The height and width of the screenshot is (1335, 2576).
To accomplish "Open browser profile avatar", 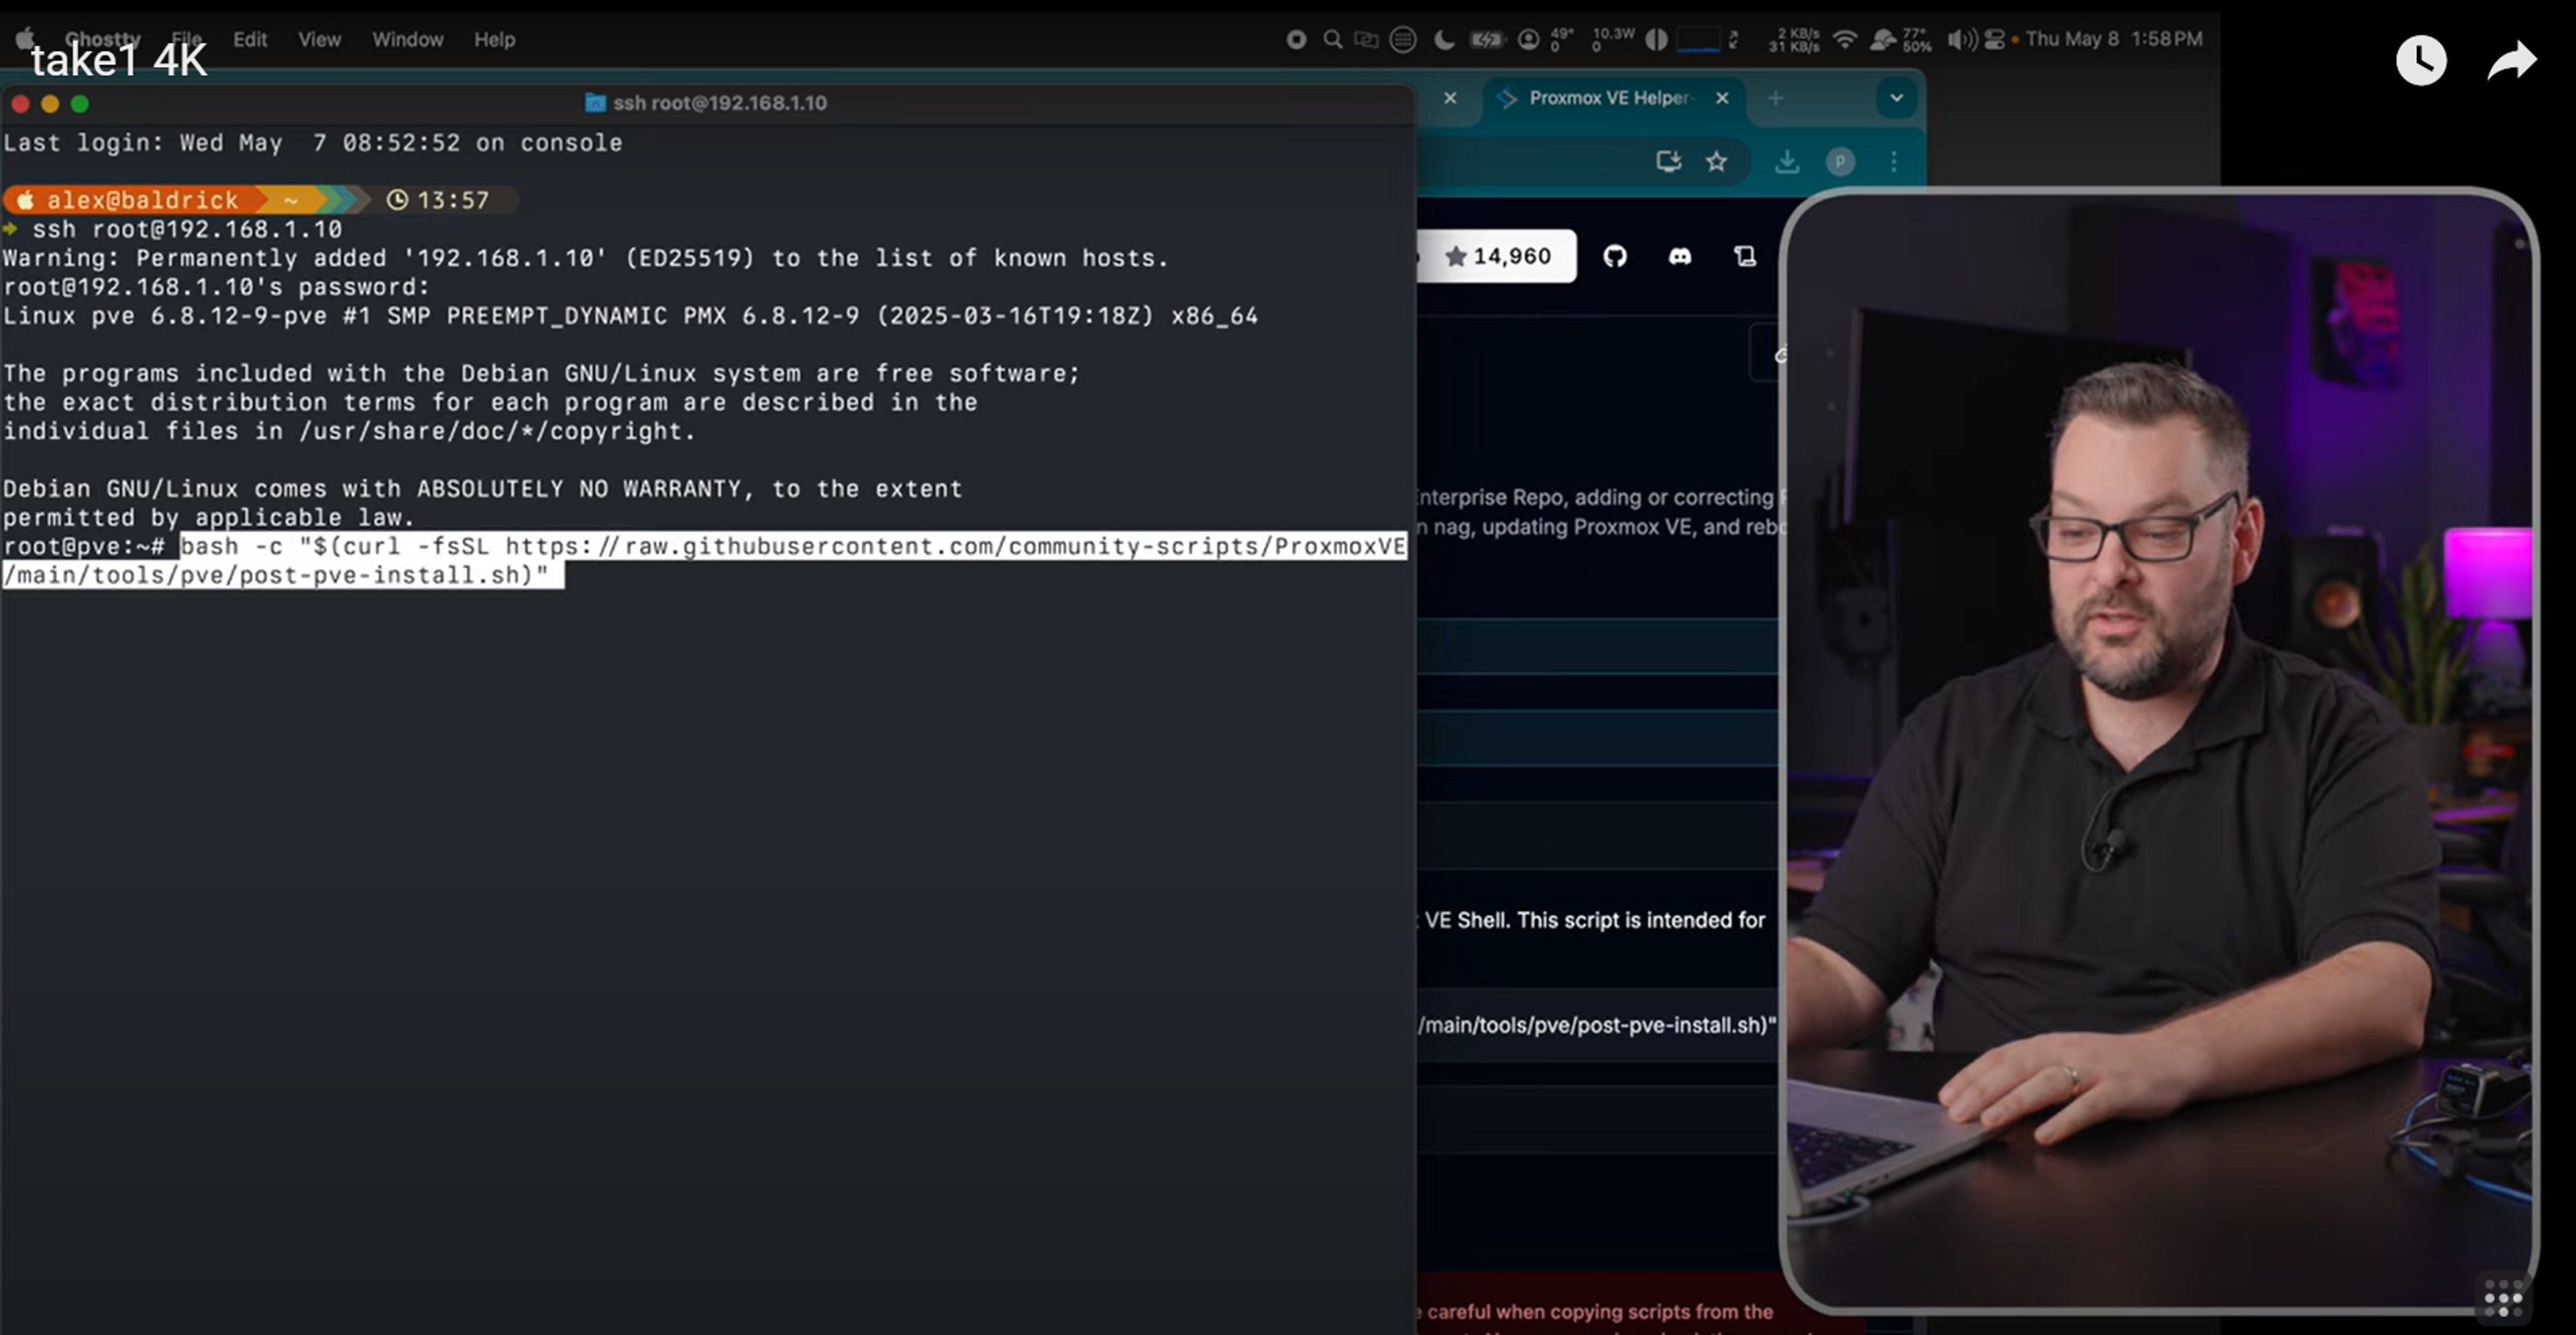I will [x=1840, y=161].
